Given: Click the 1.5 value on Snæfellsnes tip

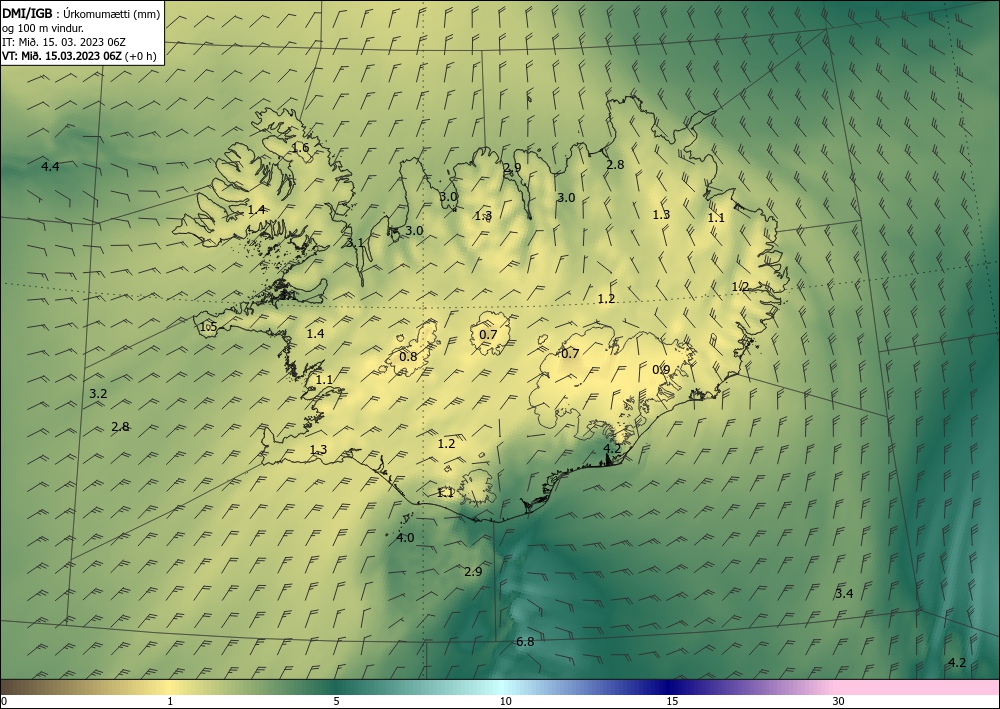Looking at the screenshot, I should pyautogui.click(x=209, y=327).
